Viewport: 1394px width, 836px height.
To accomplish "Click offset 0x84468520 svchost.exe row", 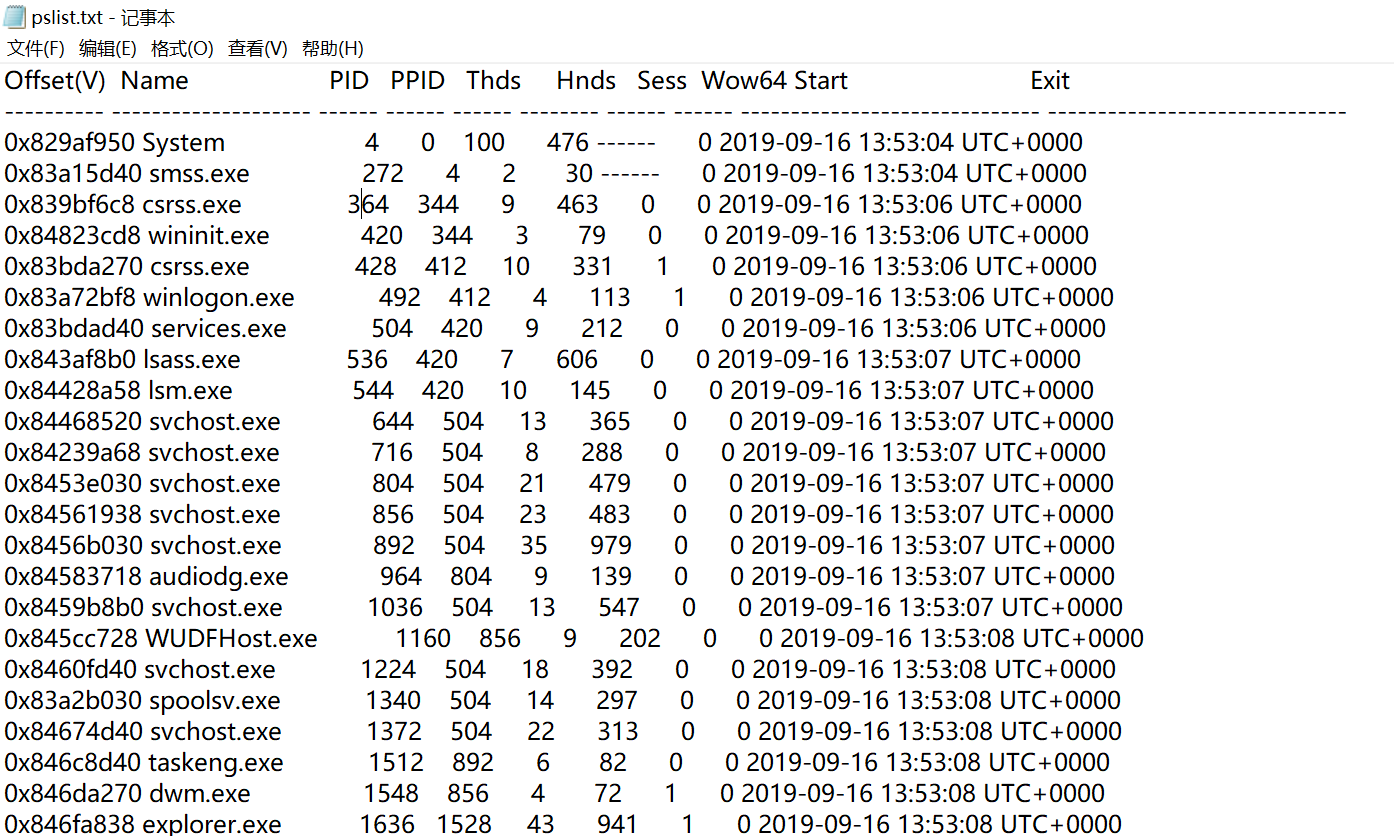I will 558,422.
